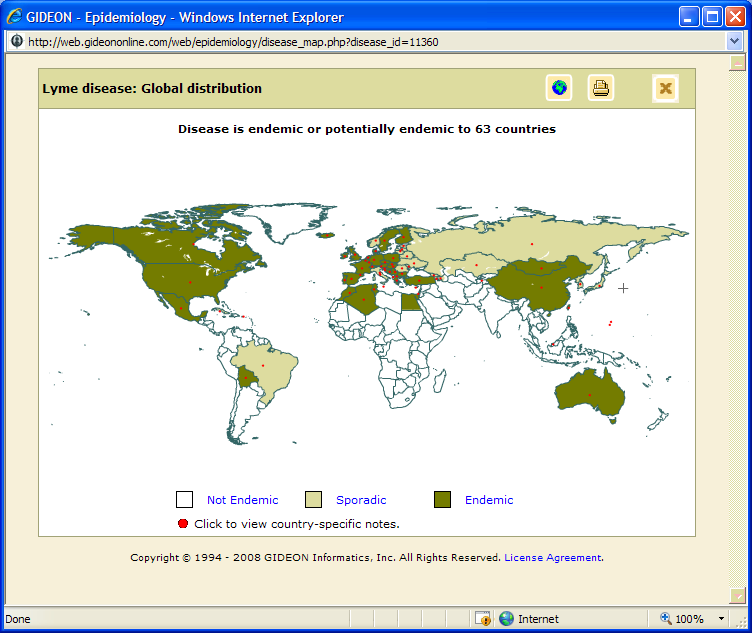Screen dimensions: 752x633
Task: Click the security warning status bar icon
Action: tap(483, 619)
